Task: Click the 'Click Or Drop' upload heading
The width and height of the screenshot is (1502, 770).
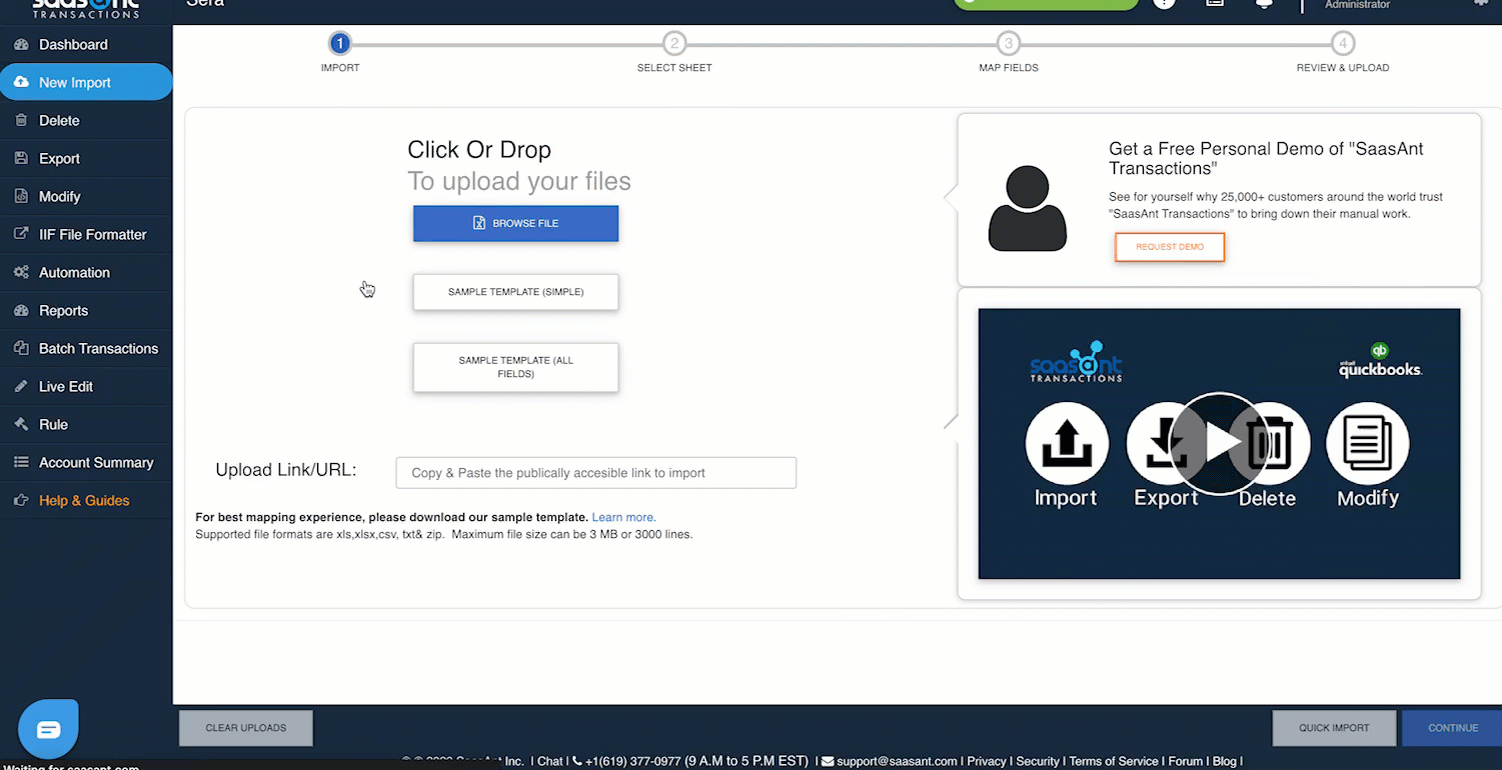Action: point(479,150)
